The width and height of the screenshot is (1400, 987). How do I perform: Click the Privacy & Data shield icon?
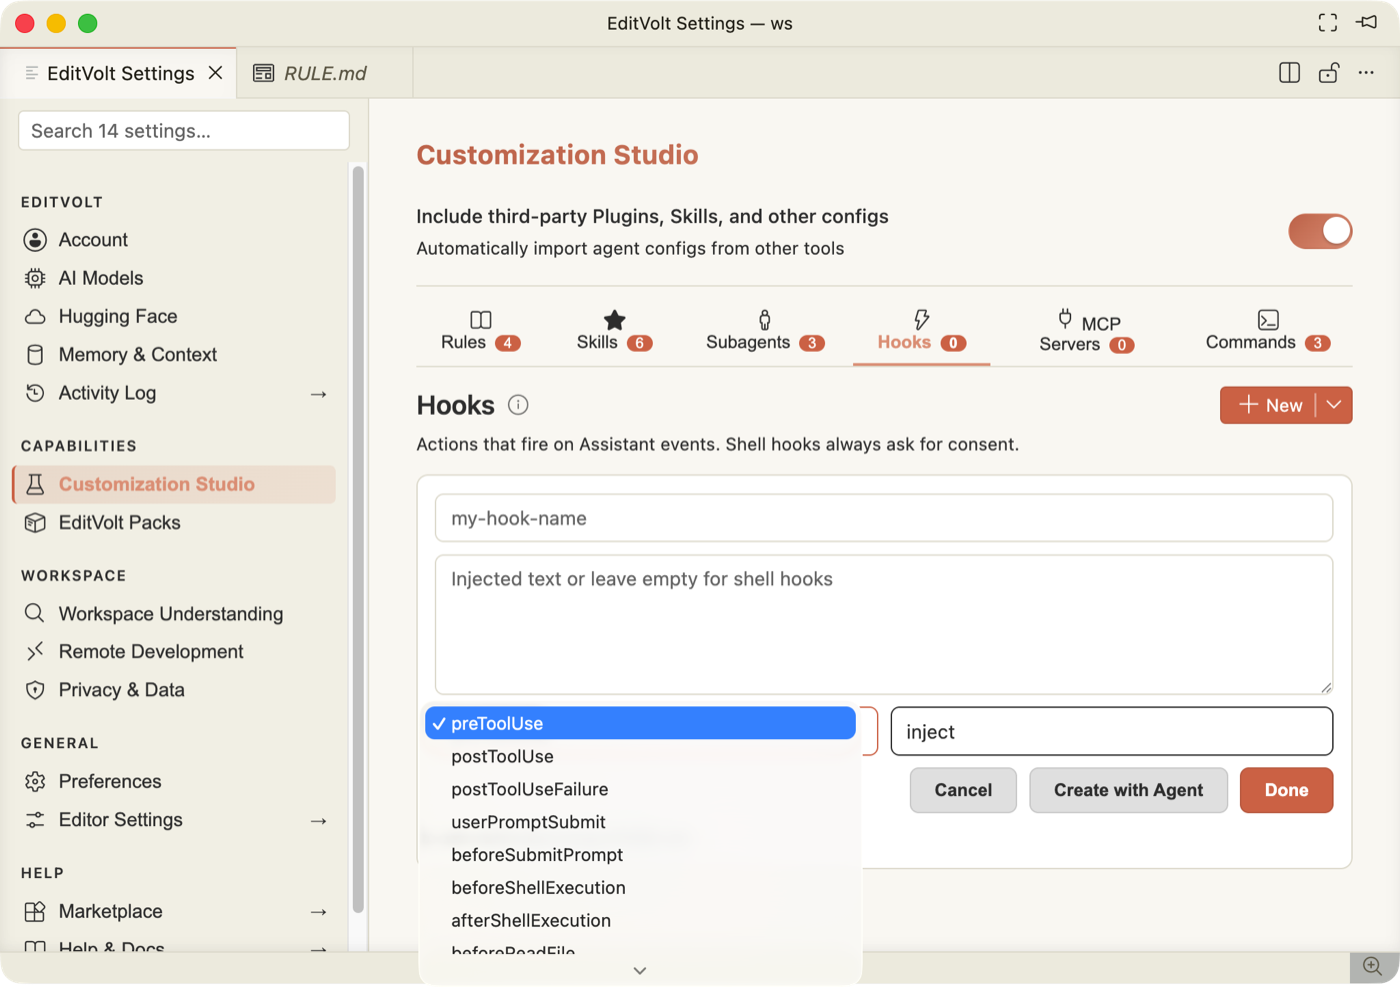coord(35,690)
